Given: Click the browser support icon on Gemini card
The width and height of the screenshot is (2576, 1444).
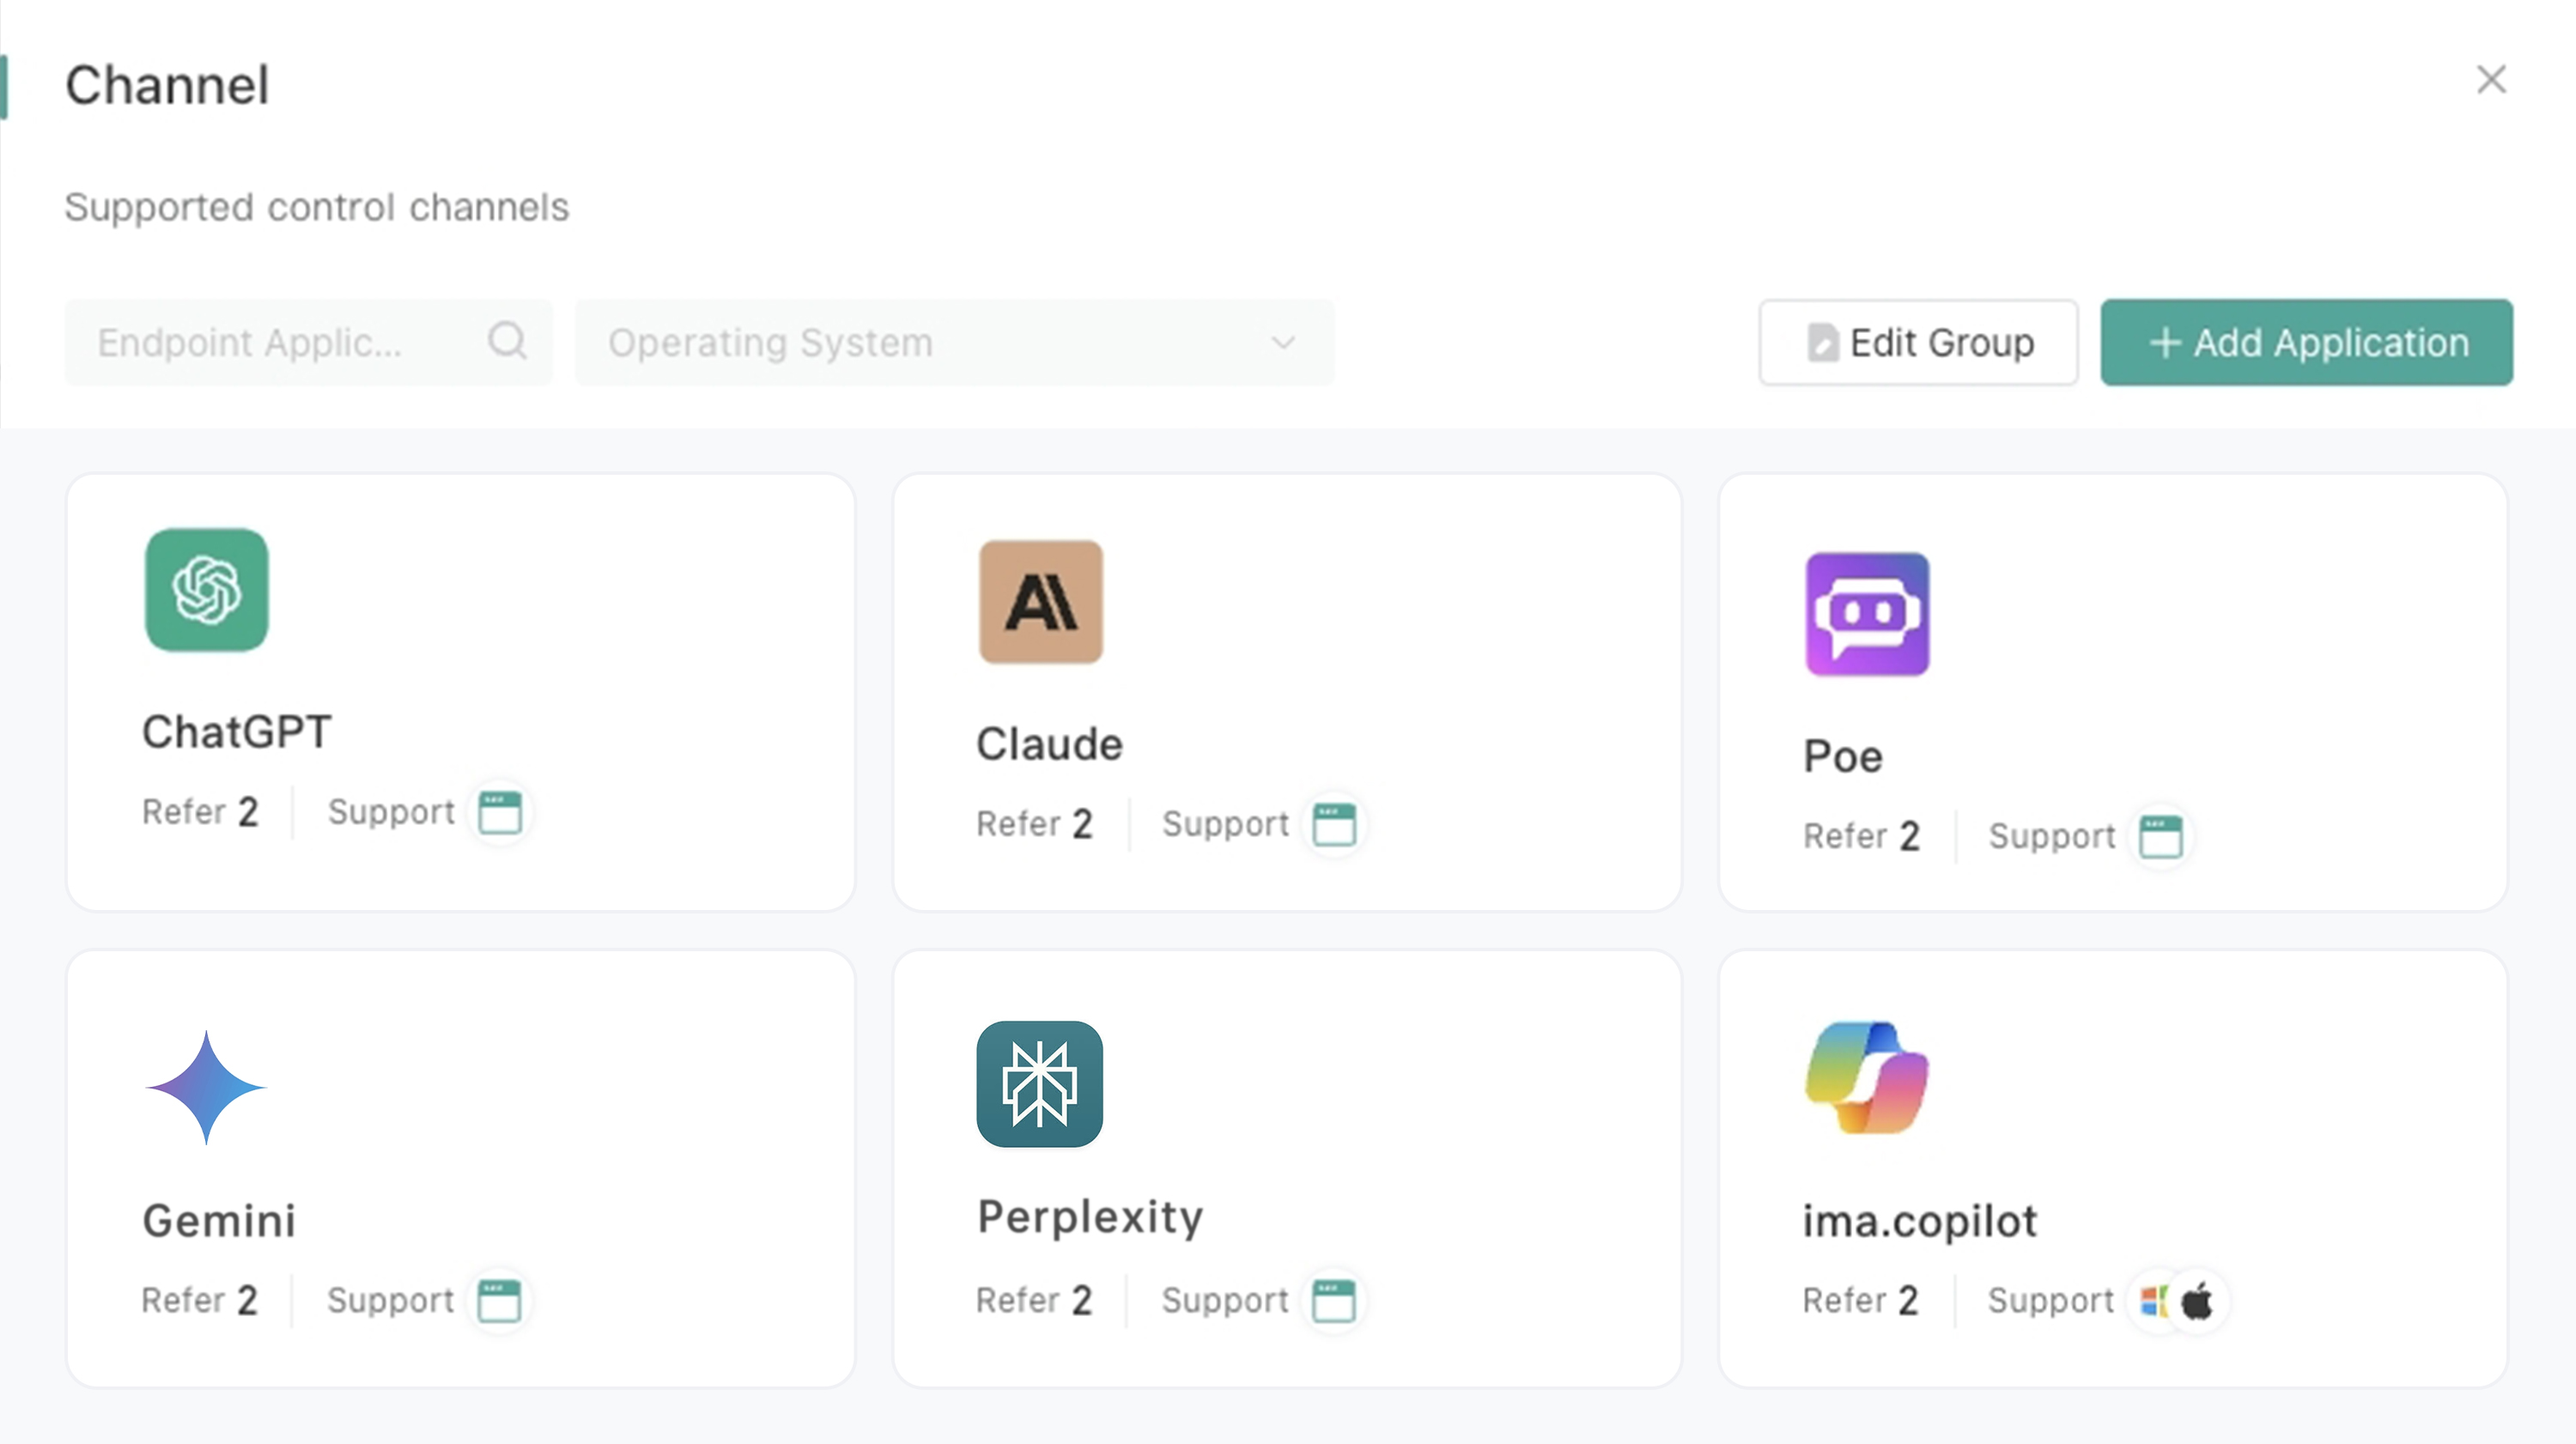Looking at the screenshot, I should click(499, 1300).
